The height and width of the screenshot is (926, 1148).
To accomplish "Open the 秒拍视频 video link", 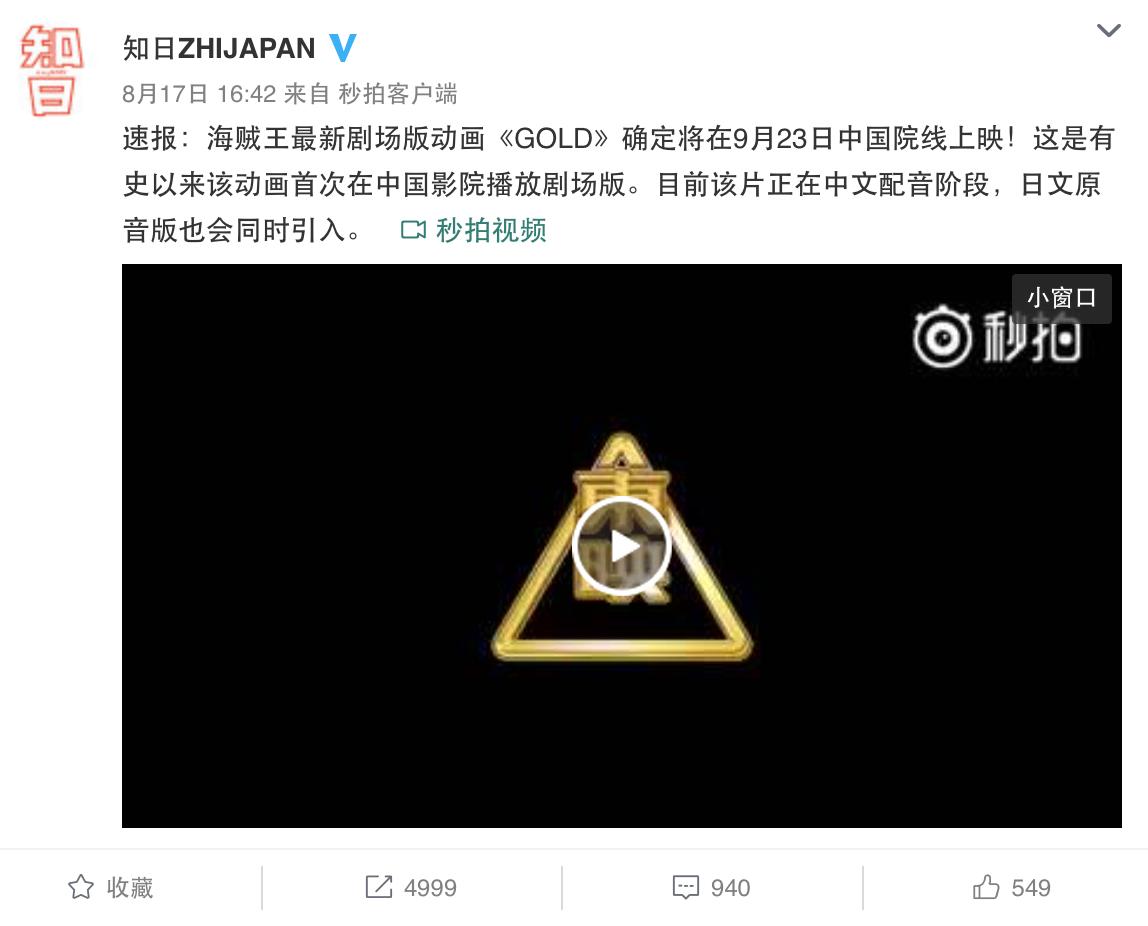I will pos(491,230).
